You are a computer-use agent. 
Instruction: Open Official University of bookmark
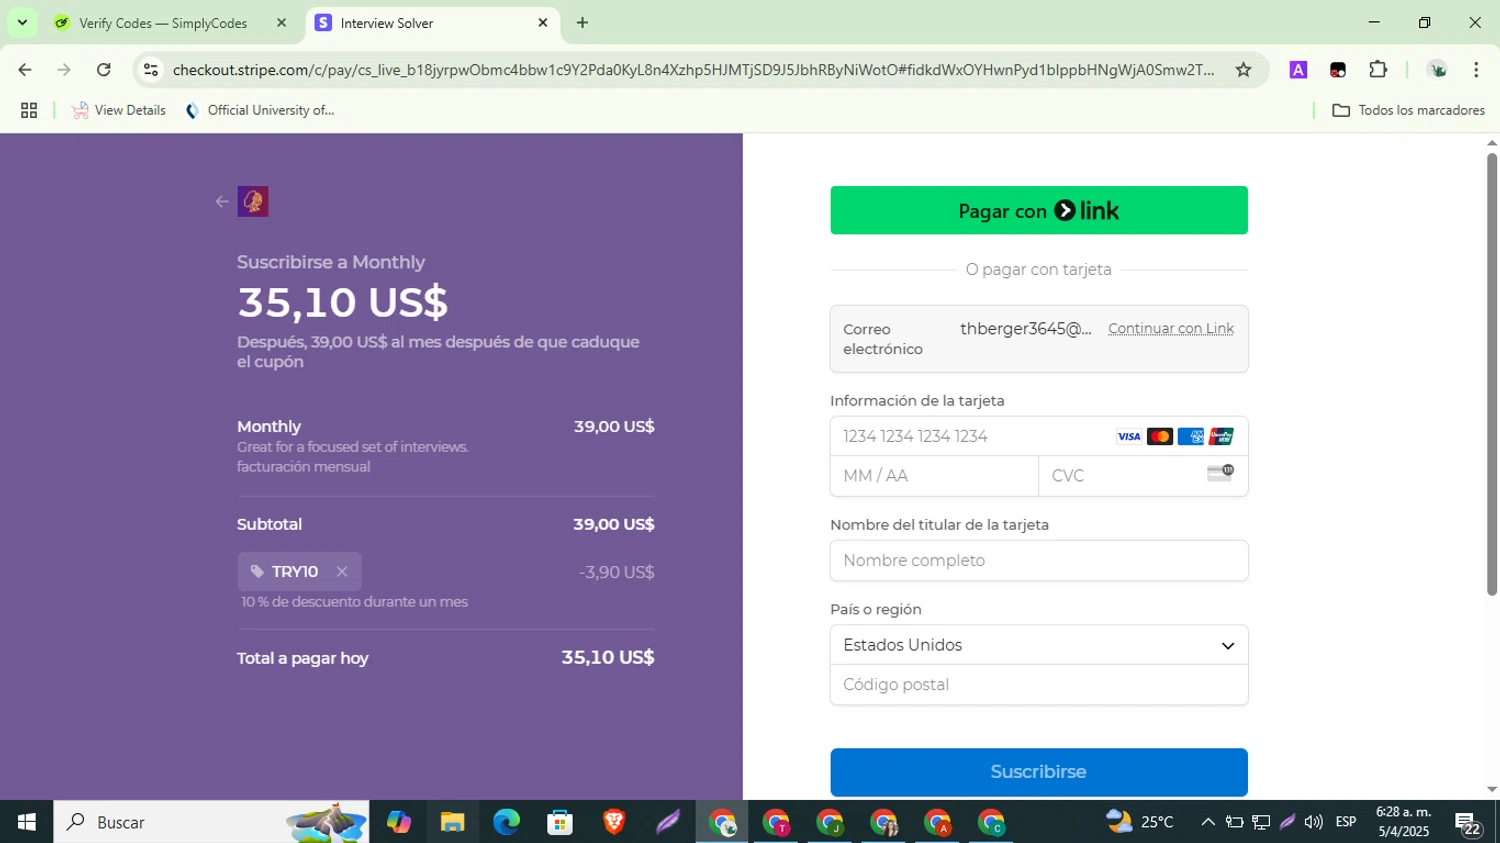coord(260,111)
